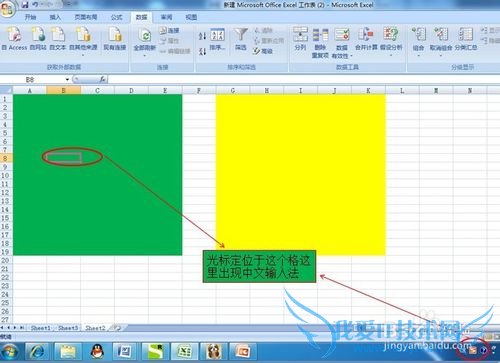Click connection Properties (属性) button
The width and height of the screenshot is (500, 363).
(169, 41)
